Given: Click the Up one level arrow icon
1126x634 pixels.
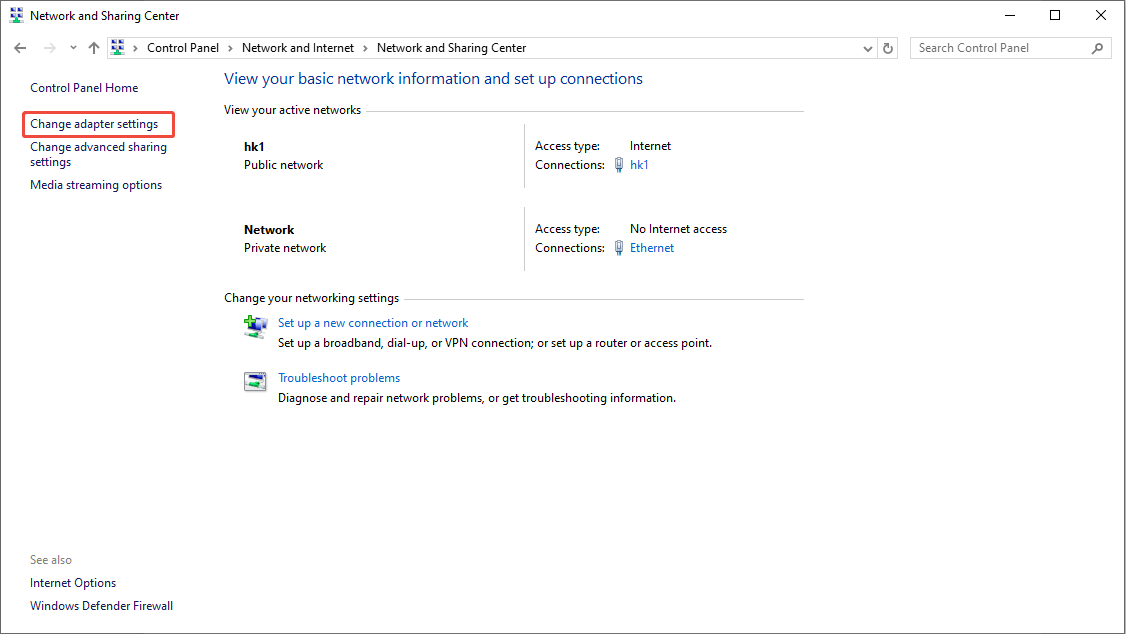Looking at the screenshot, I should click(93, 47).
